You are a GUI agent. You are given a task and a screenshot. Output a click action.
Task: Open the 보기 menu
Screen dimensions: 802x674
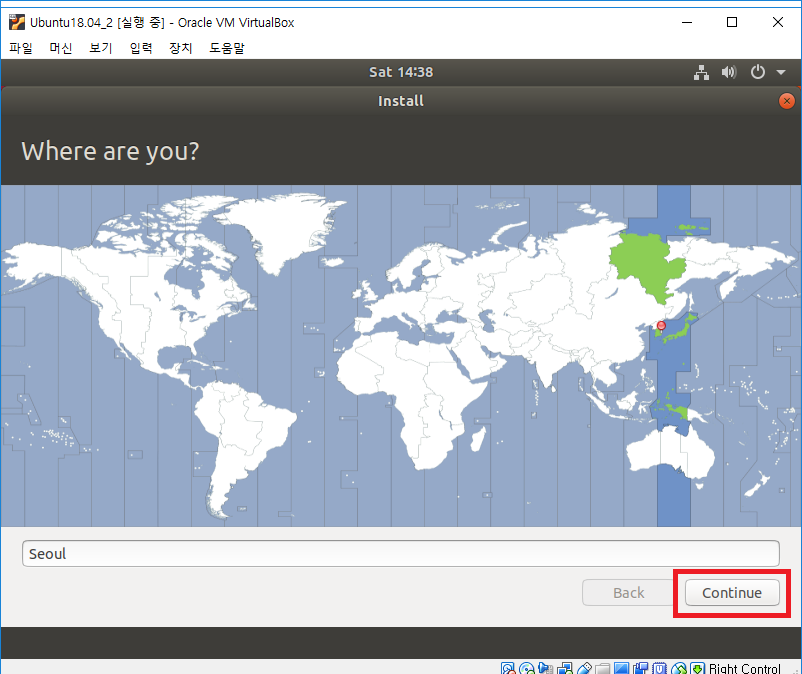click(101, 48)
